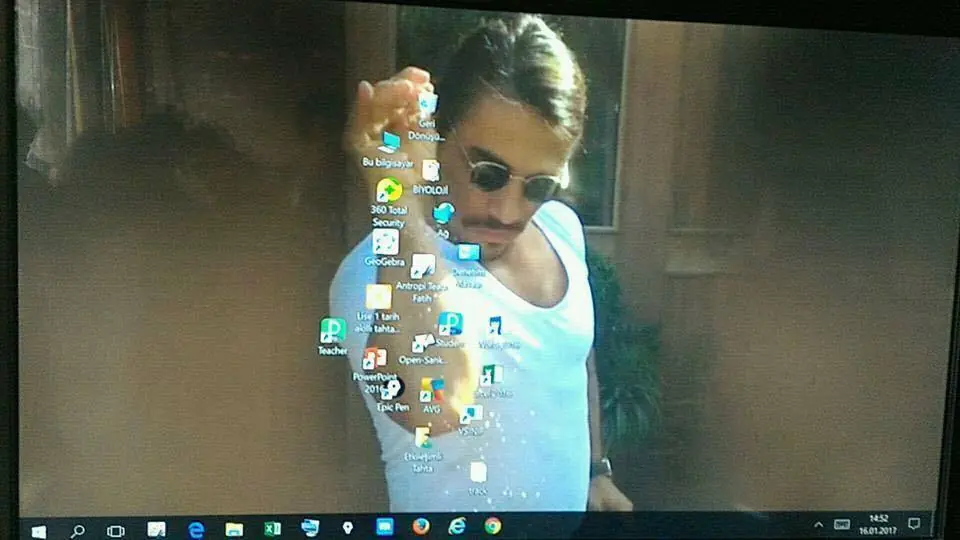Click the taskbar search magnifier
Screen dimensions: 960x540
coord(78,531)
